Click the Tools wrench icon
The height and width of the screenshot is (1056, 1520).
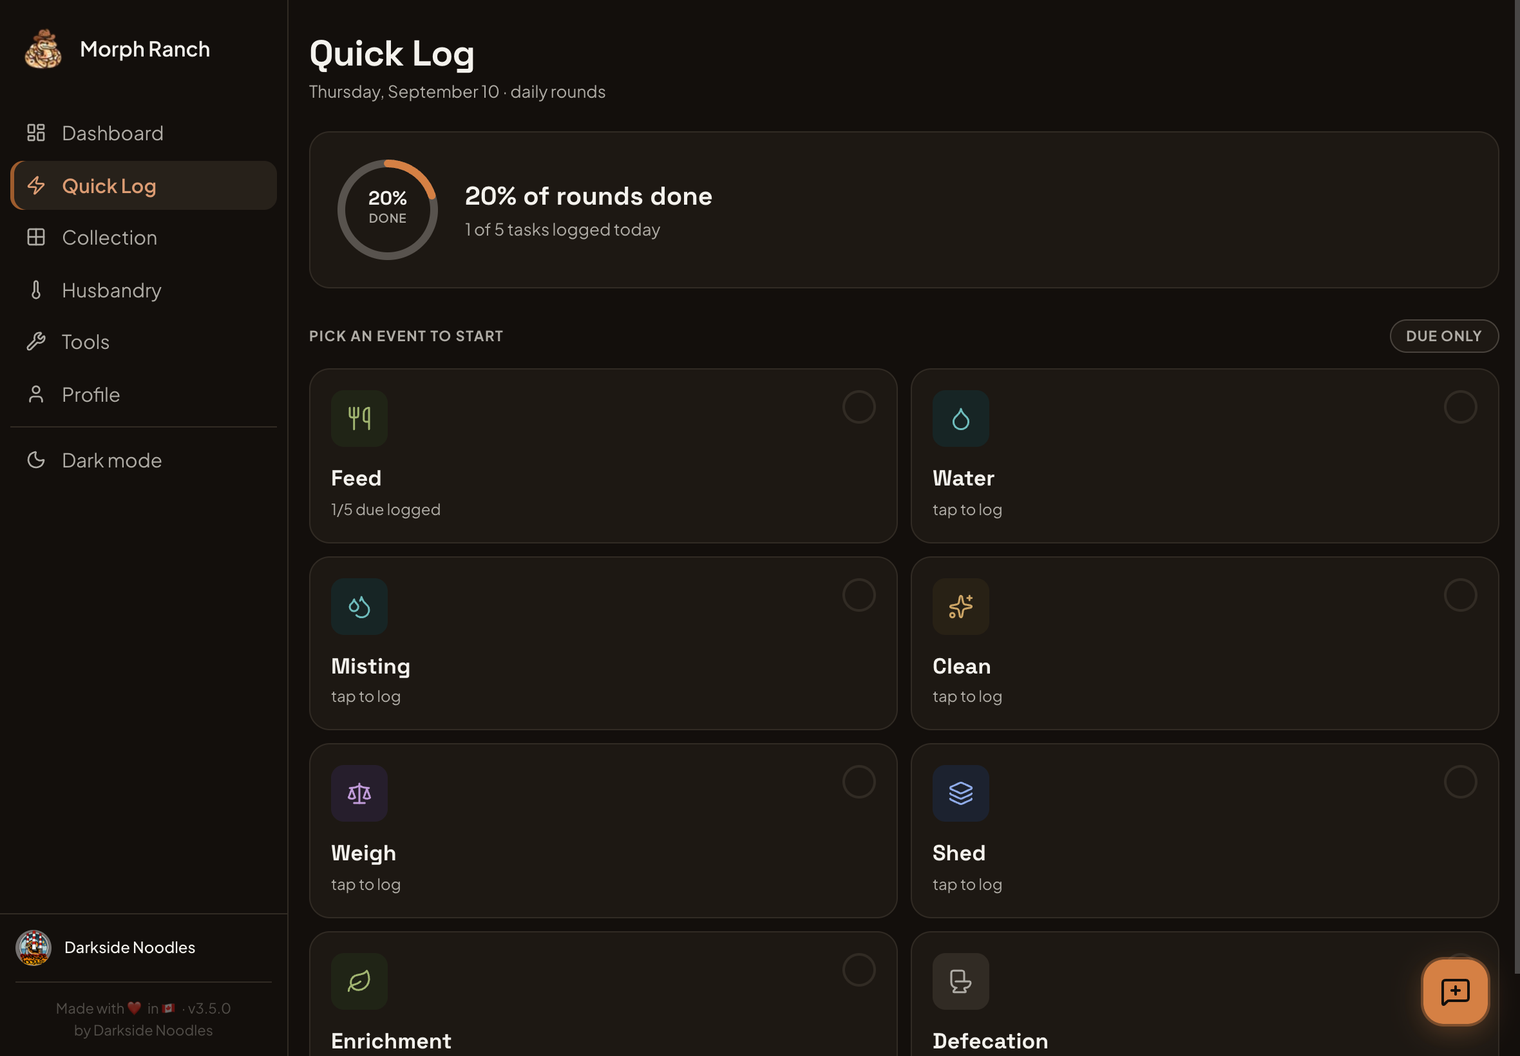click(x=36, y=342)
